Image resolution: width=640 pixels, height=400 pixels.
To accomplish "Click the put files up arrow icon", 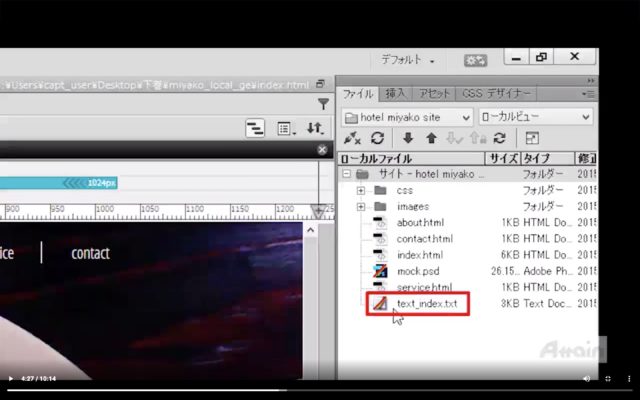I will [431, 138].
